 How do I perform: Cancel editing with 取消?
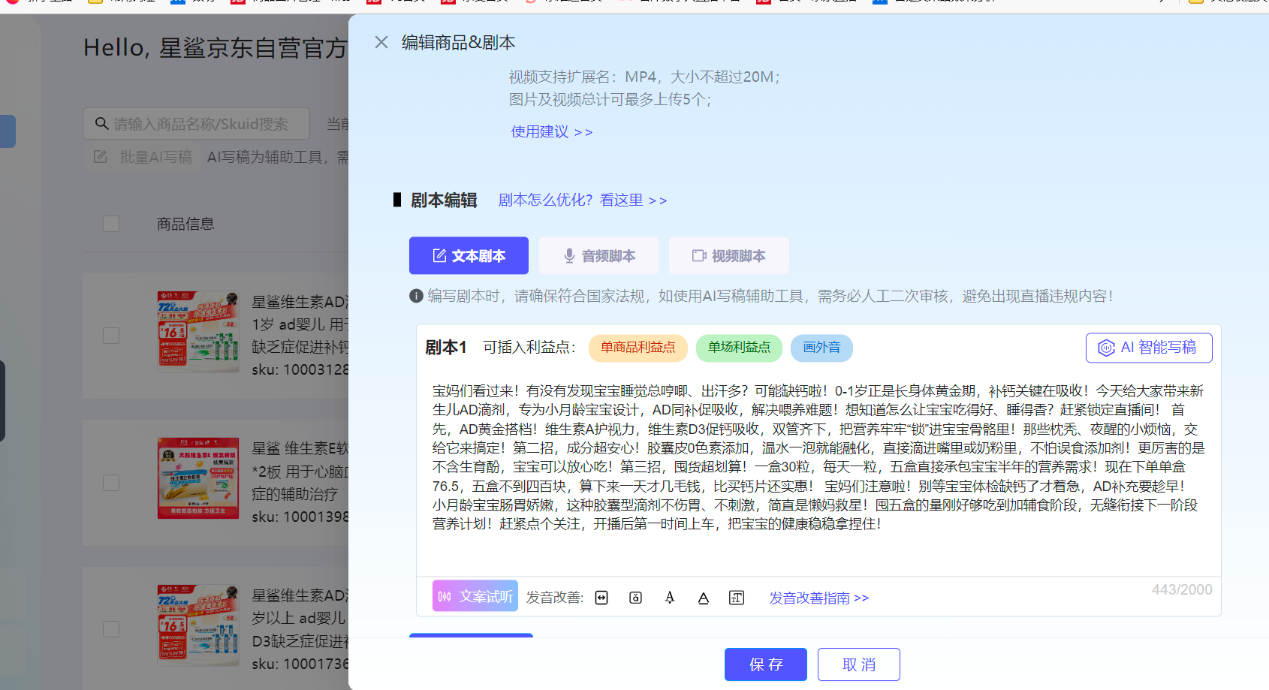coord(859,665)
